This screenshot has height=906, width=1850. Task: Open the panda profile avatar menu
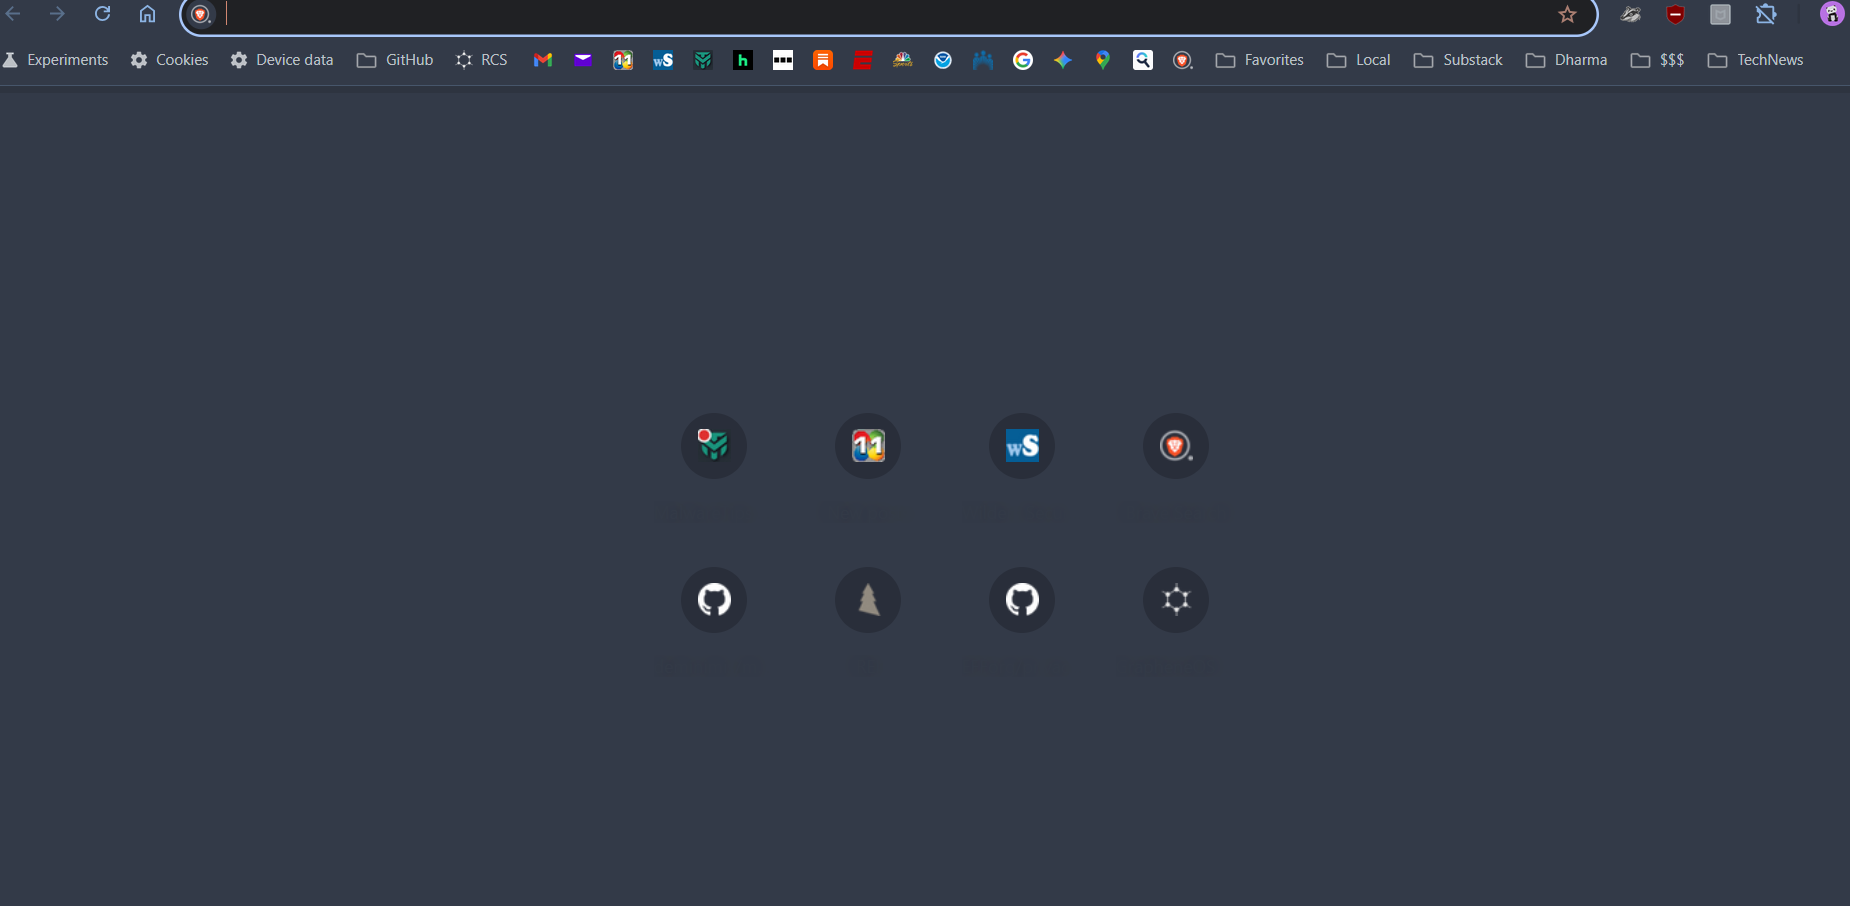tap(1832, 14)
